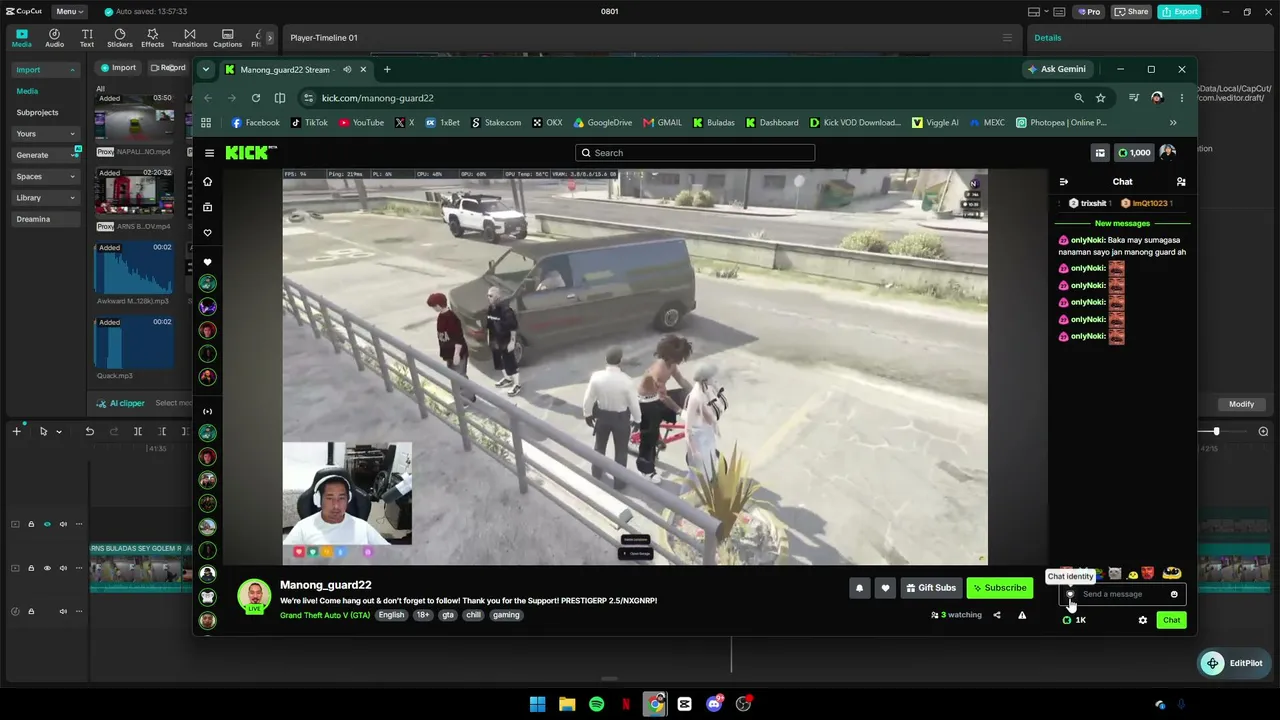
Task: Open the Effects tab in CapCut
Action: tap(152, 38)
